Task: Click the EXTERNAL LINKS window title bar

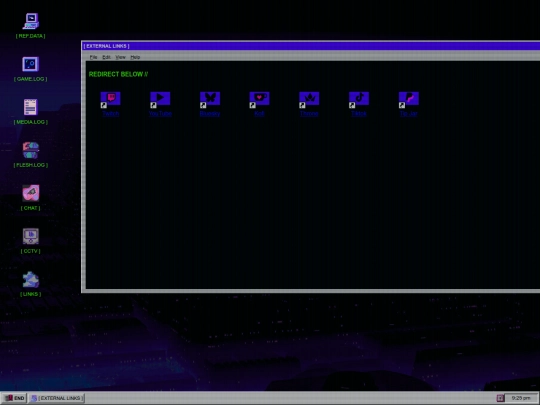Action: [x=311, y=46]
